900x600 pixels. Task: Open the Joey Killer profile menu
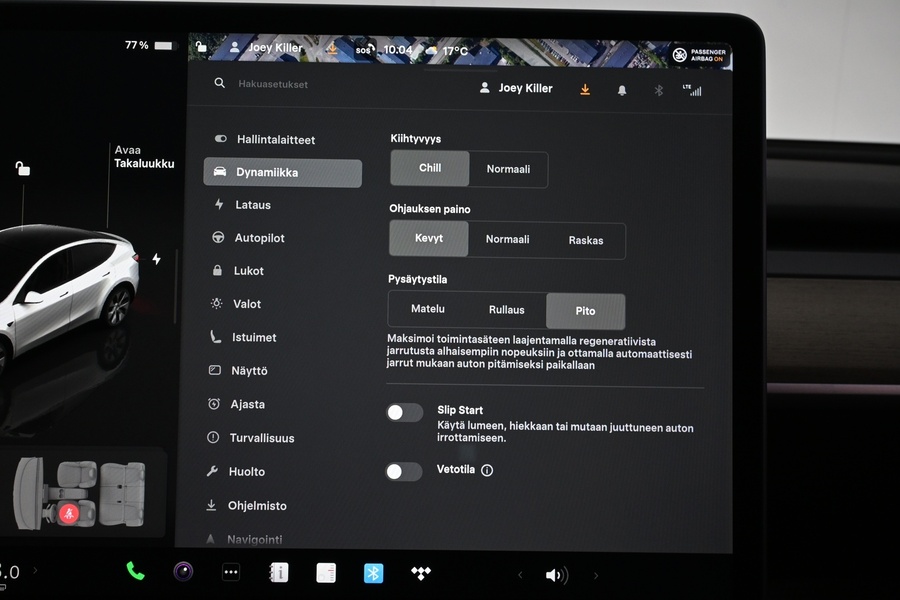[516, 88]
